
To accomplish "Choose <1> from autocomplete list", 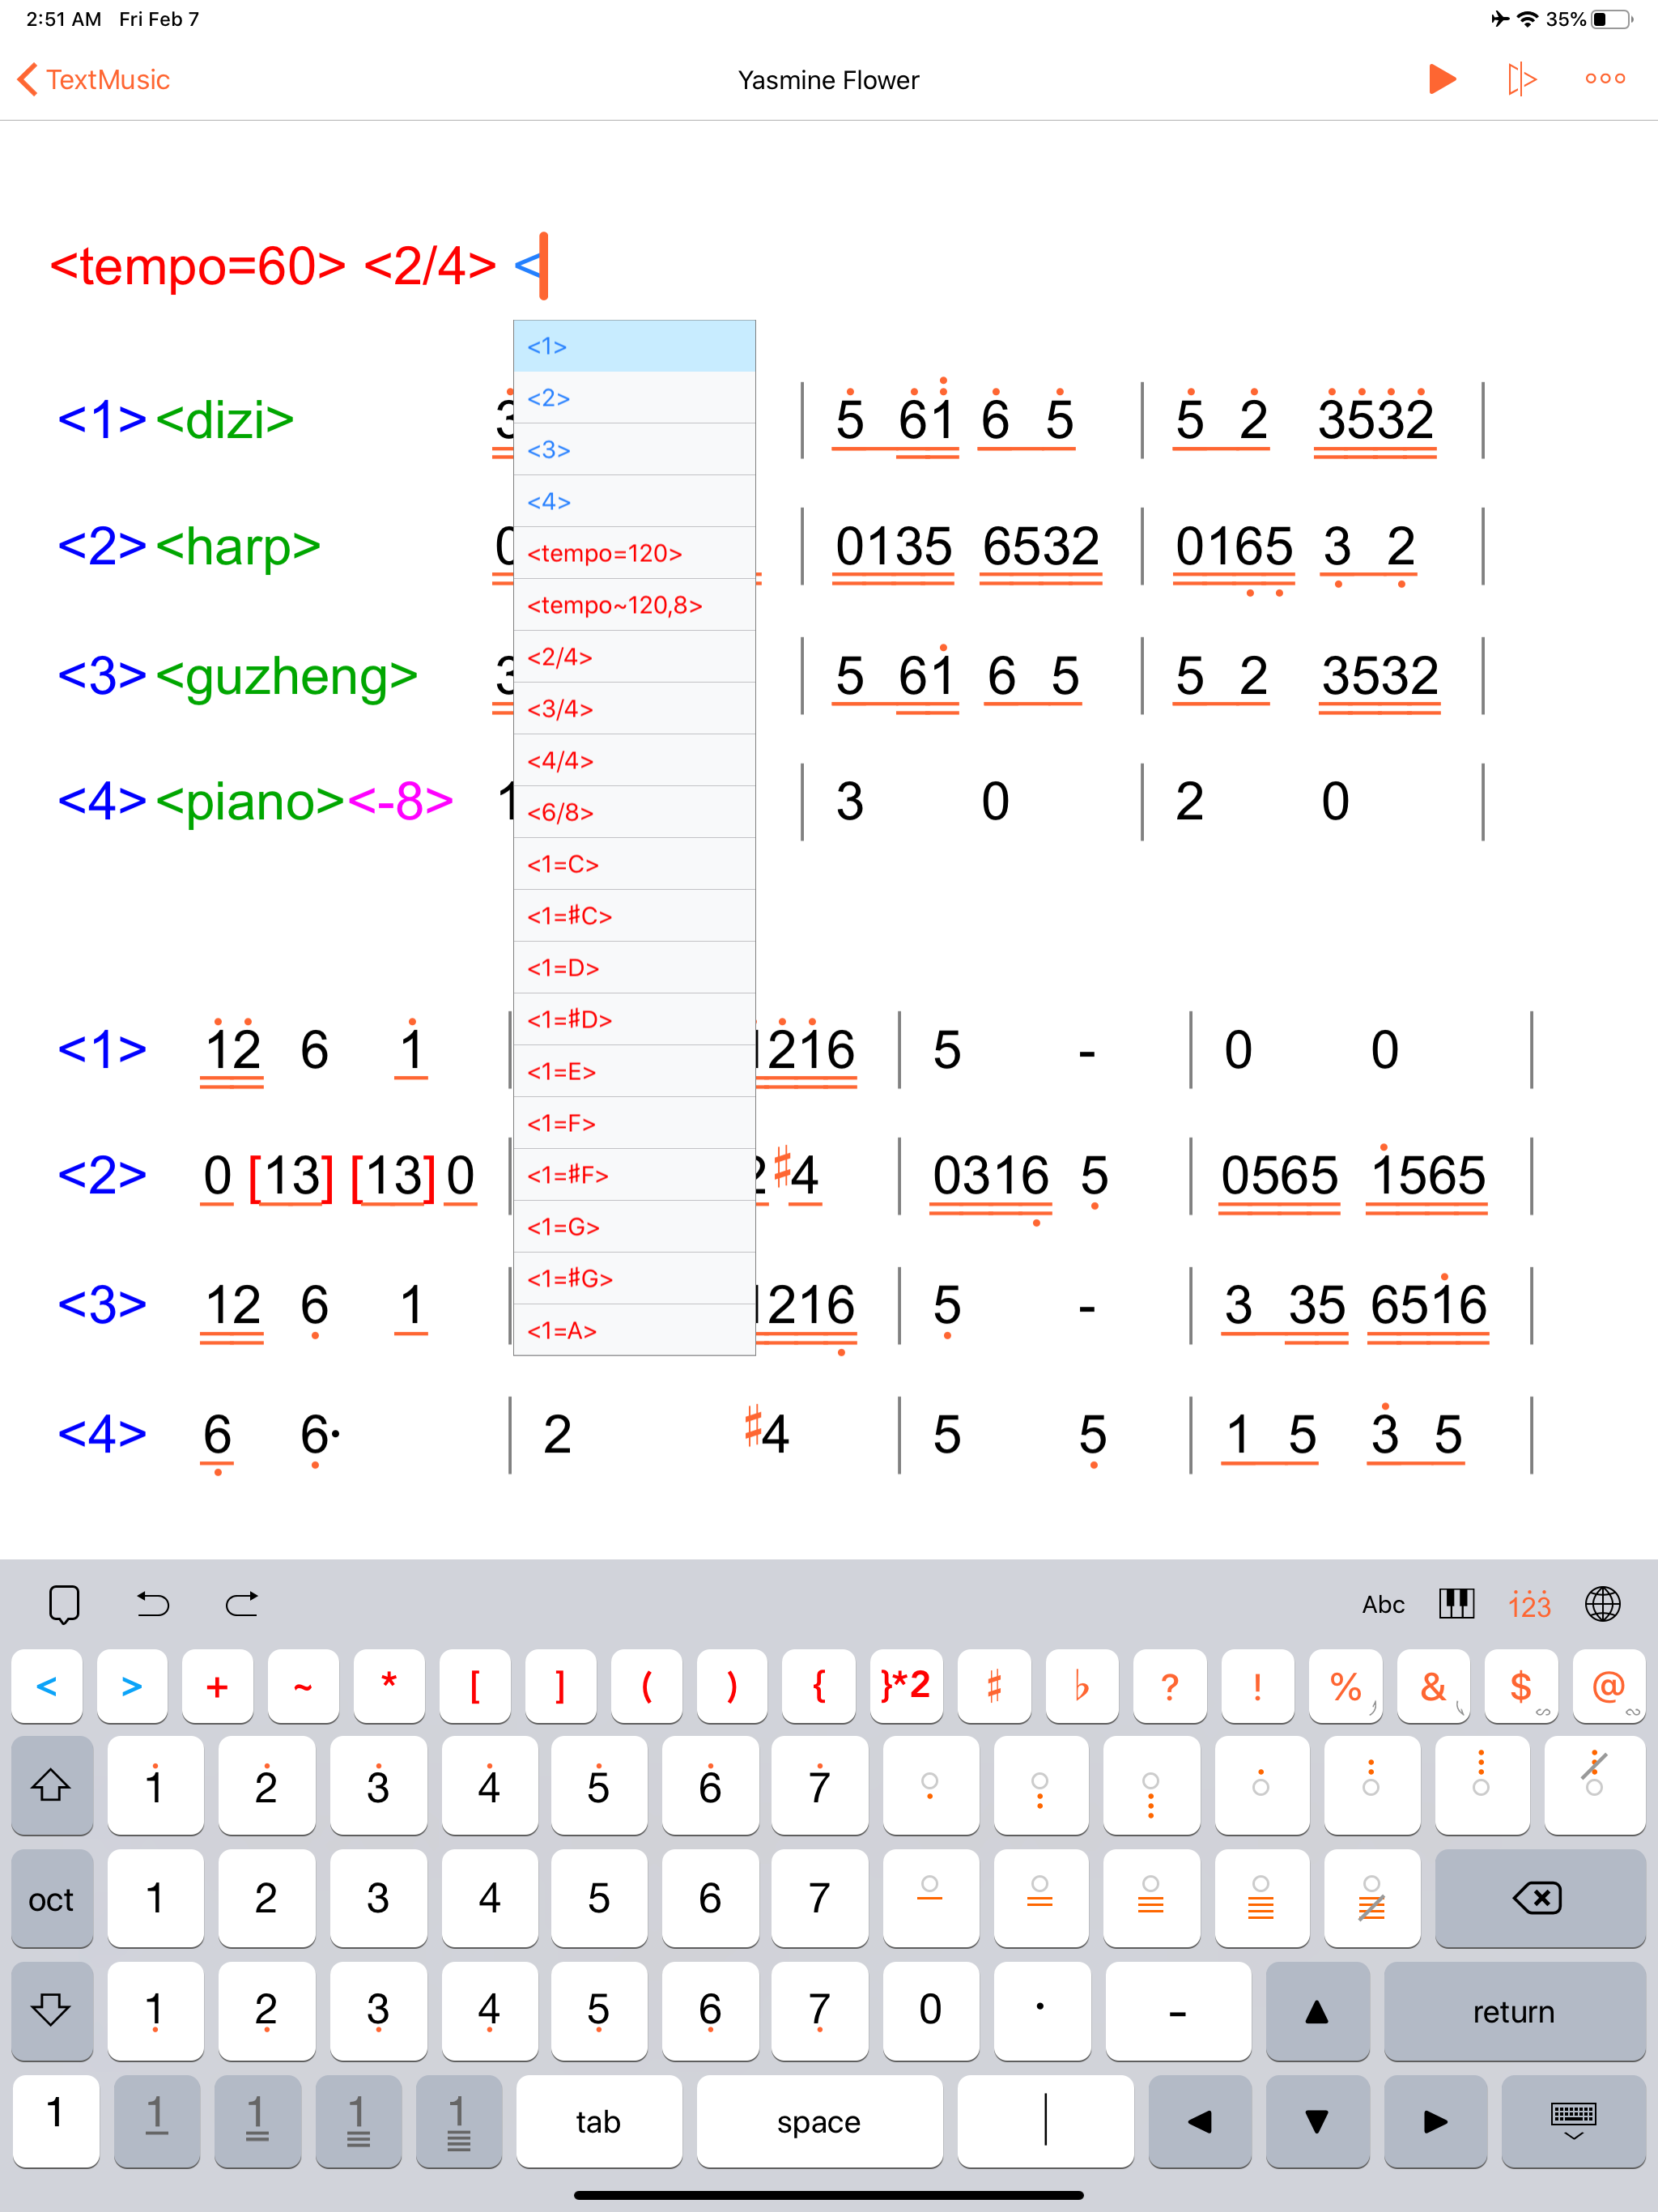I will (x=634, y=346).
